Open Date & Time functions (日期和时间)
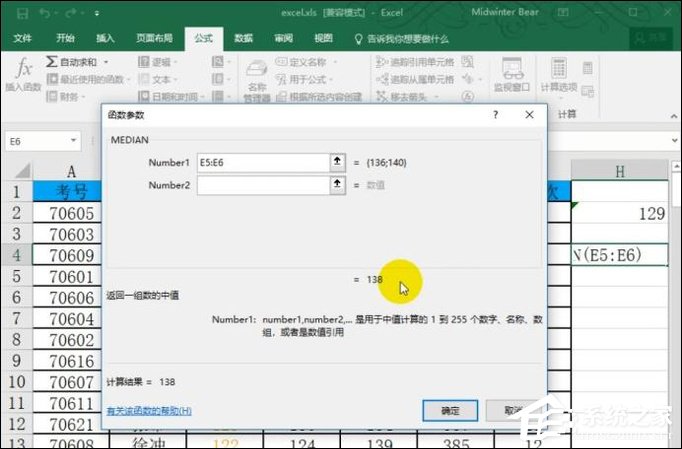Image resolution: width=682 pixels, height=449 pixels. 170,96
